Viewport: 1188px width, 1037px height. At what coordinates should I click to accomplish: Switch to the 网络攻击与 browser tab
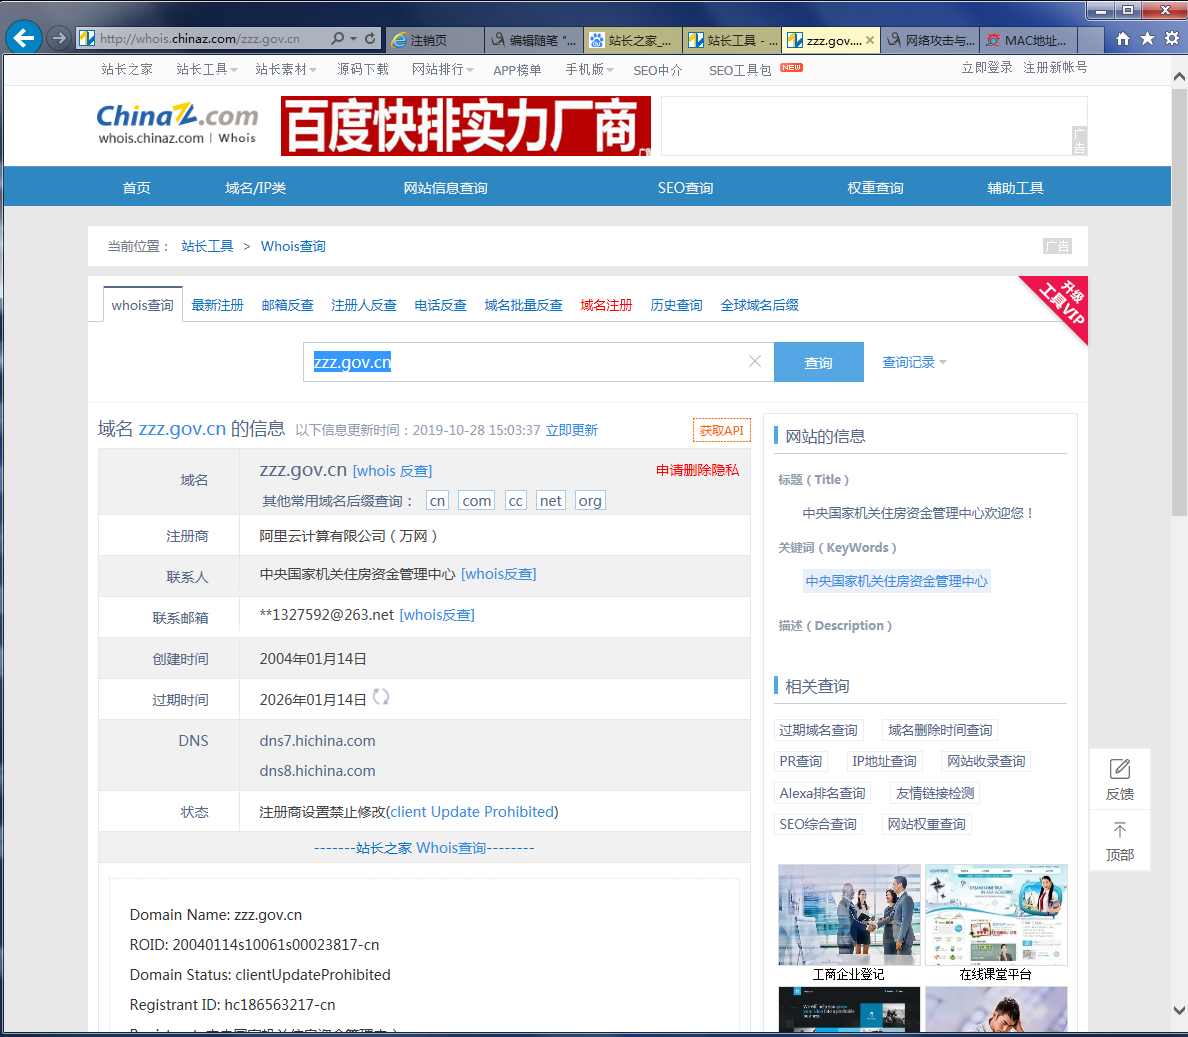930,40
